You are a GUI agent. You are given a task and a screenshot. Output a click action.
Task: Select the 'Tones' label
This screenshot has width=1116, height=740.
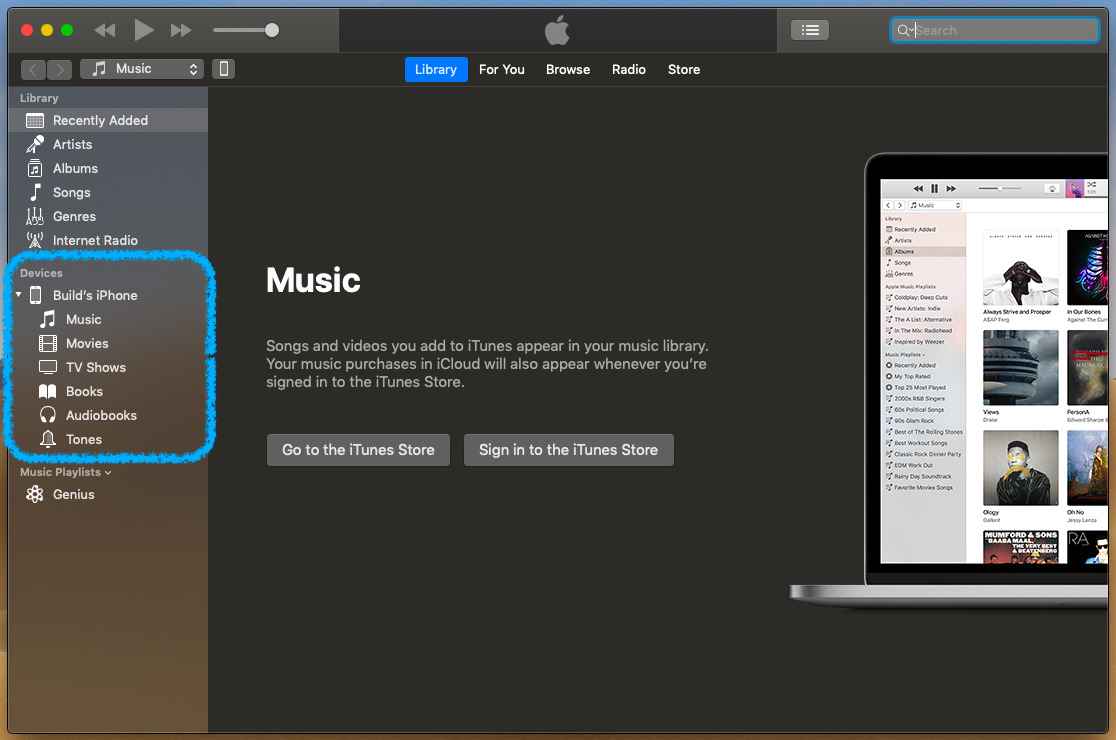pos(84,440)
